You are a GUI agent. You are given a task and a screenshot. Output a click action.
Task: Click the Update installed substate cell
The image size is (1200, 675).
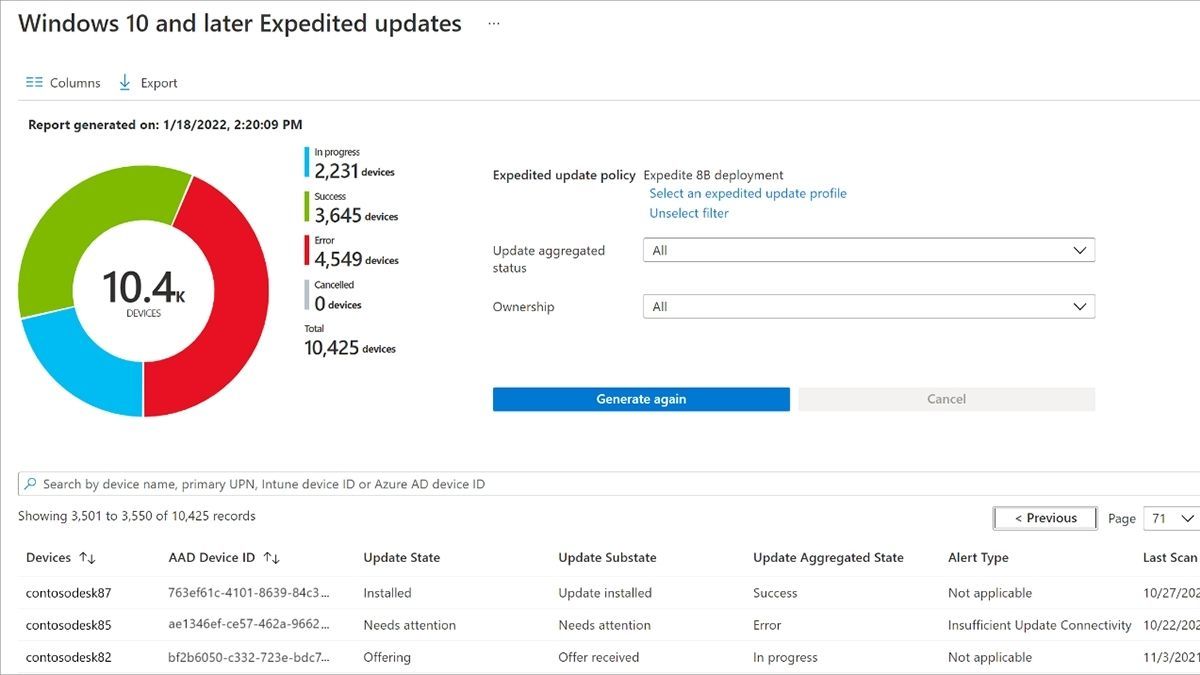coord(605,593)
